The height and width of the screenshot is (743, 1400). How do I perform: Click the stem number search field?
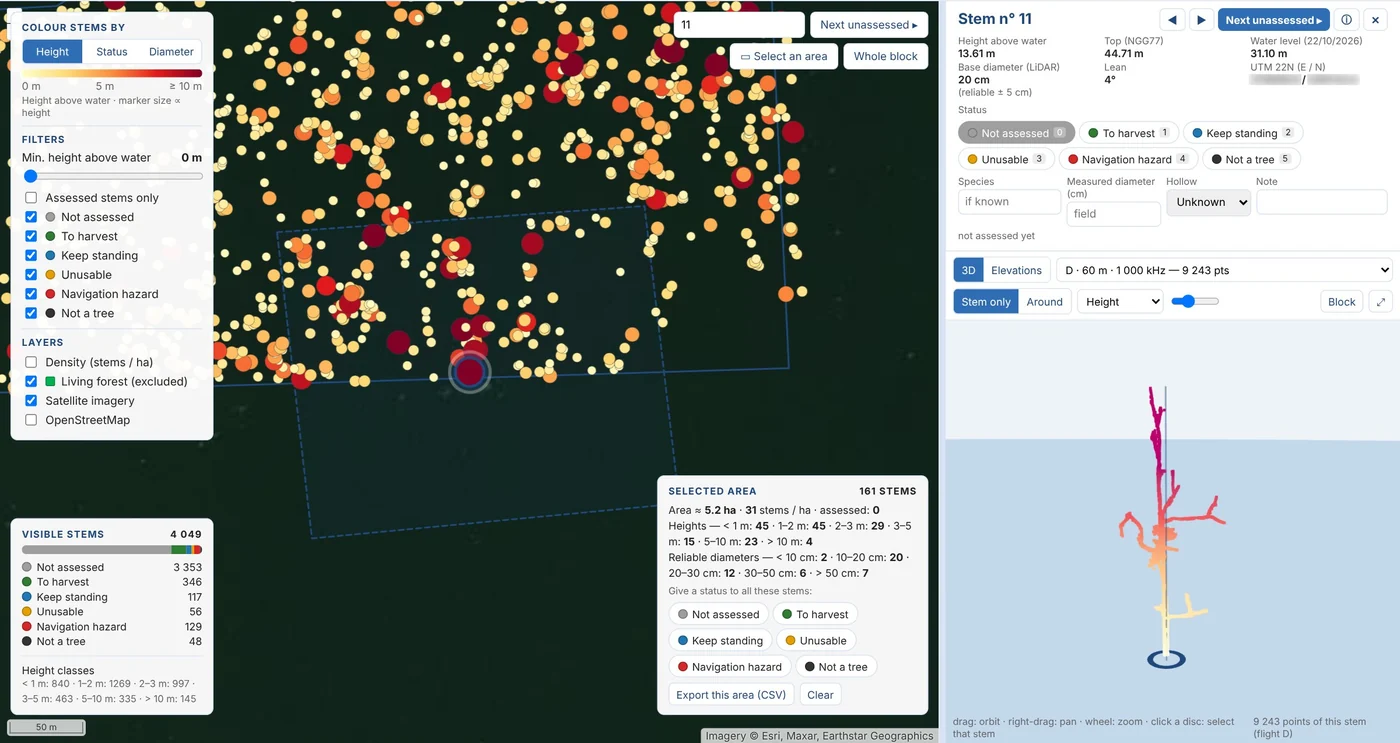[x=739, y=25]
